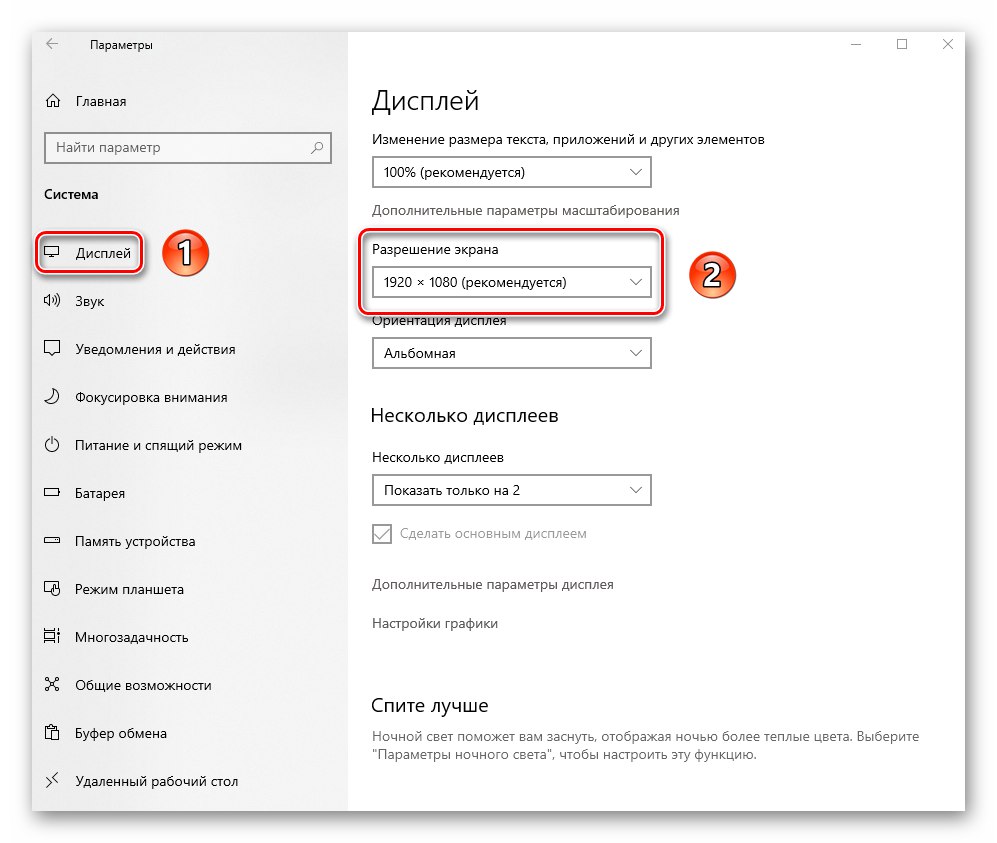The image size is (997, 843).
Task: Click the Удаленный рабочий стол icon
Action: (53, 781)
